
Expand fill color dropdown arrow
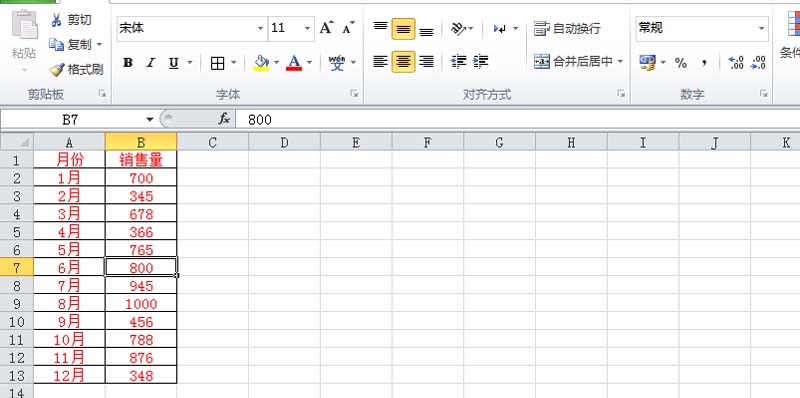pos(277,63)
